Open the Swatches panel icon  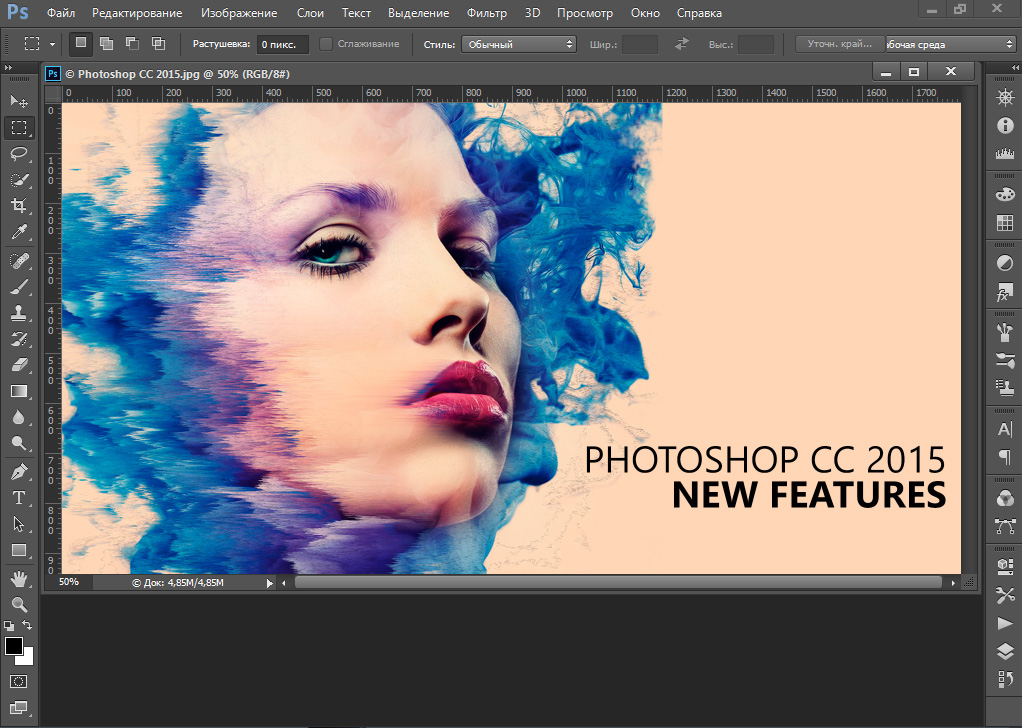coord(1005,223)
